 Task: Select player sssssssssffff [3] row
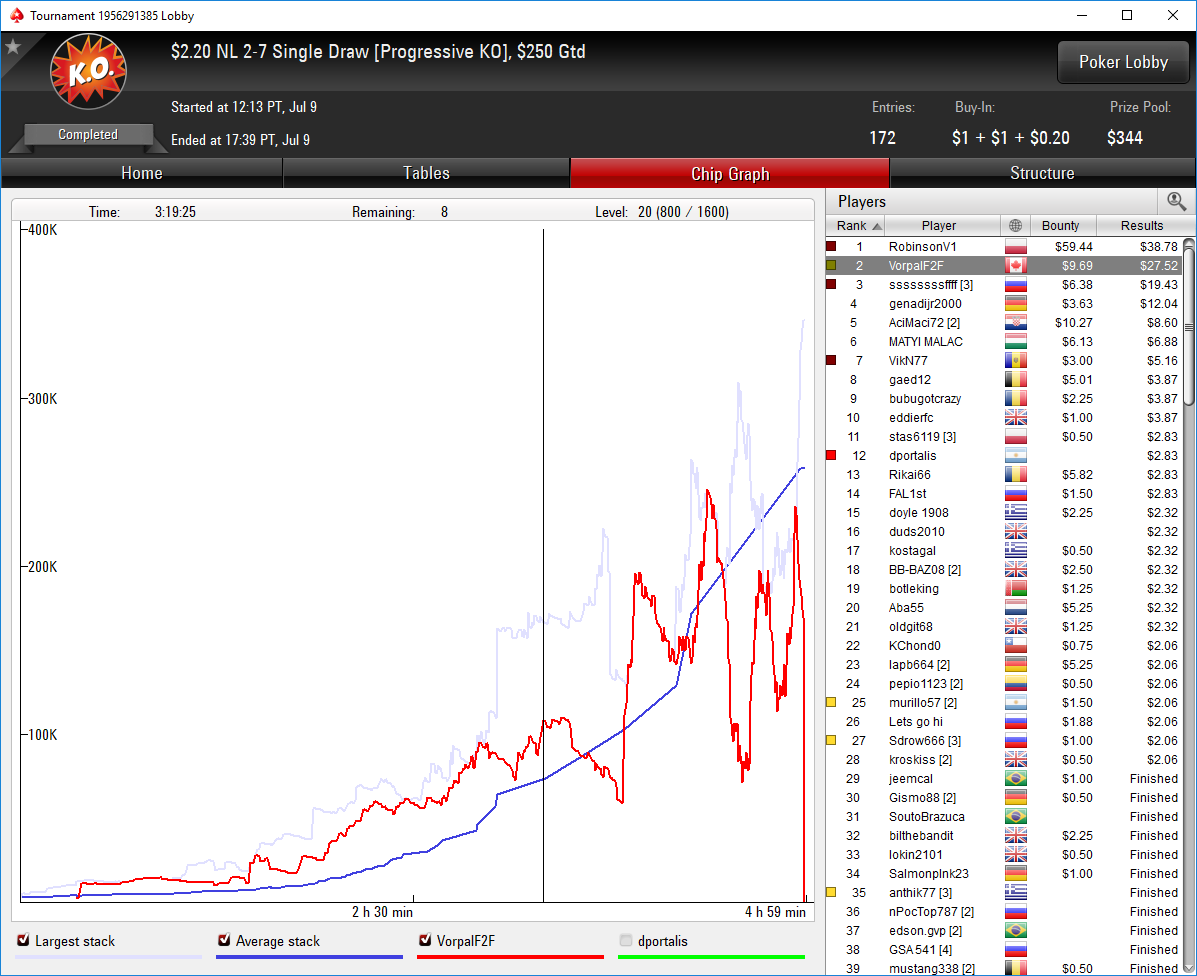(x=1004, y=285)
